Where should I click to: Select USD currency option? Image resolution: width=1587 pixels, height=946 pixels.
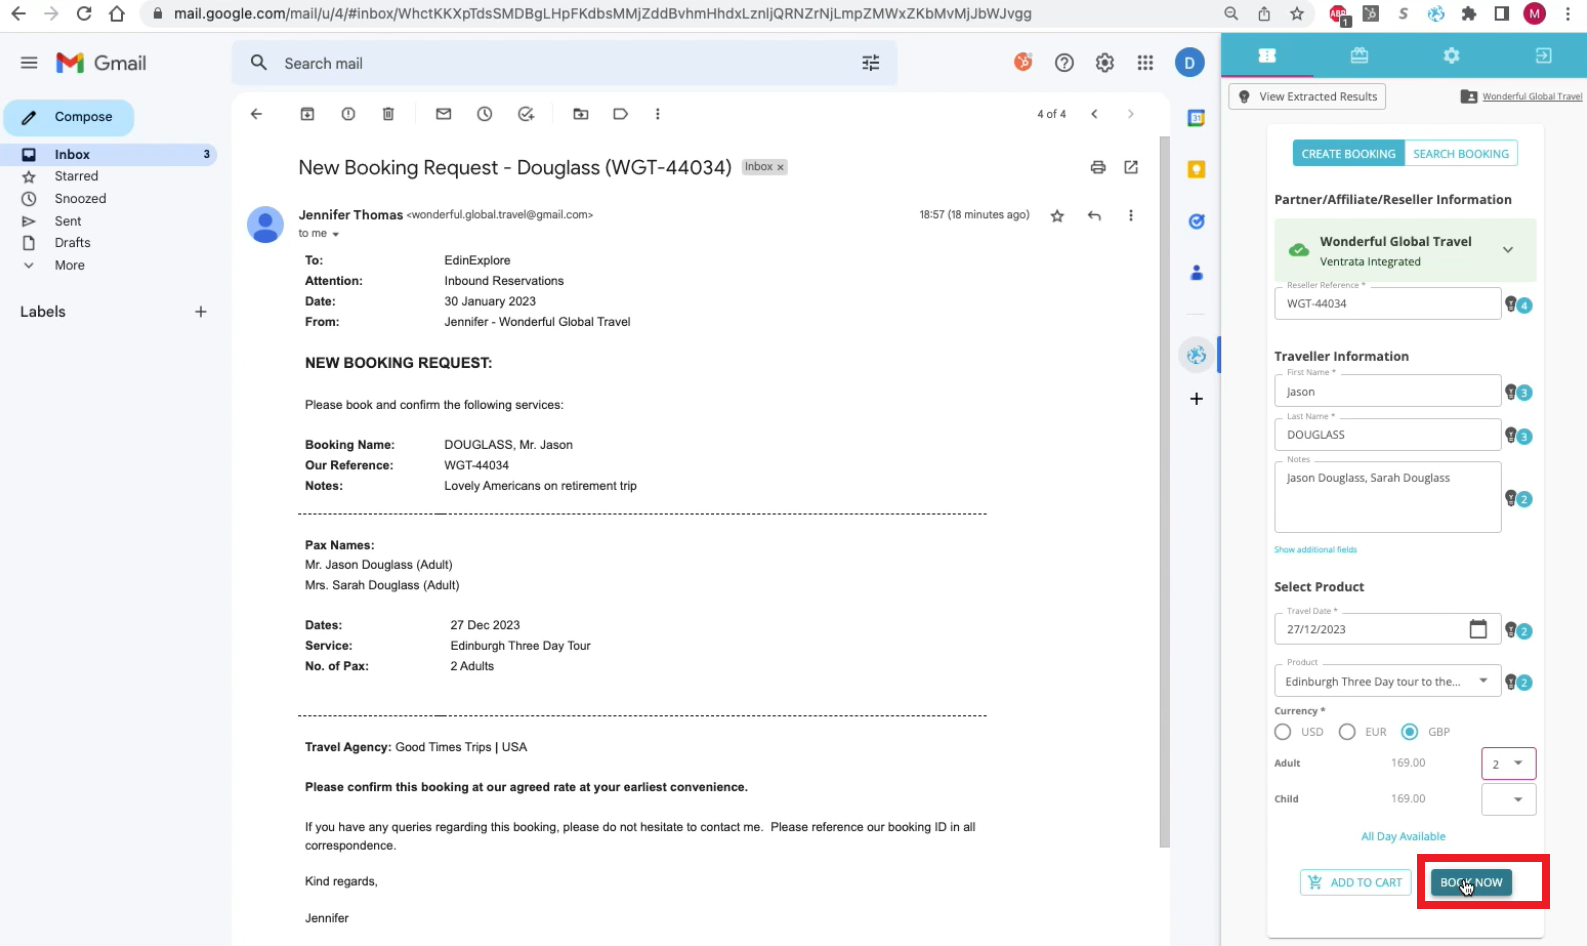click(1283, 732)
